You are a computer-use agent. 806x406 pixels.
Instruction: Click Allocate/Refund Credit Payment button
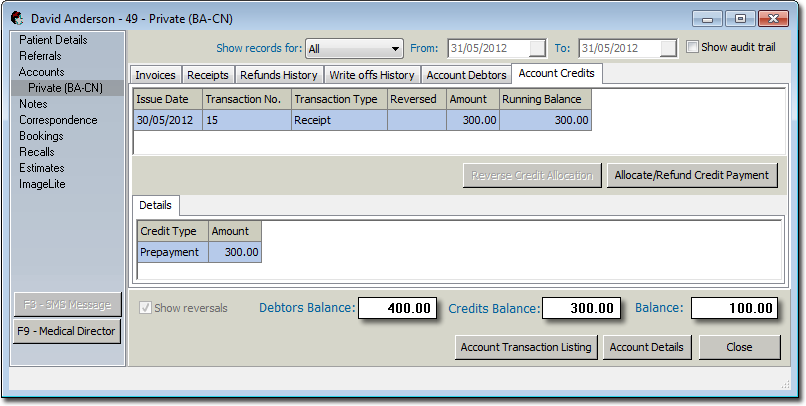692,175
